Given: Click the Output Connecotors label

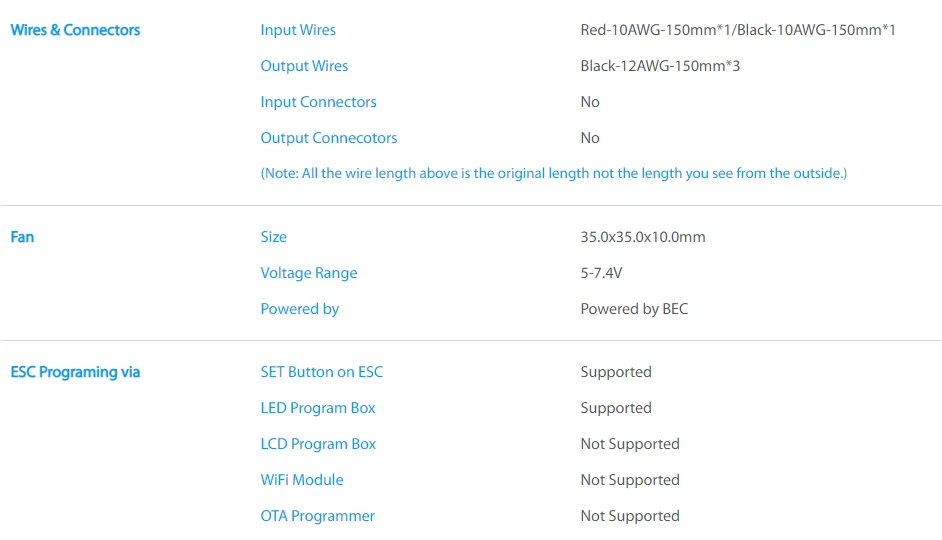Looking at the screenshot, I should click(329, 138).
